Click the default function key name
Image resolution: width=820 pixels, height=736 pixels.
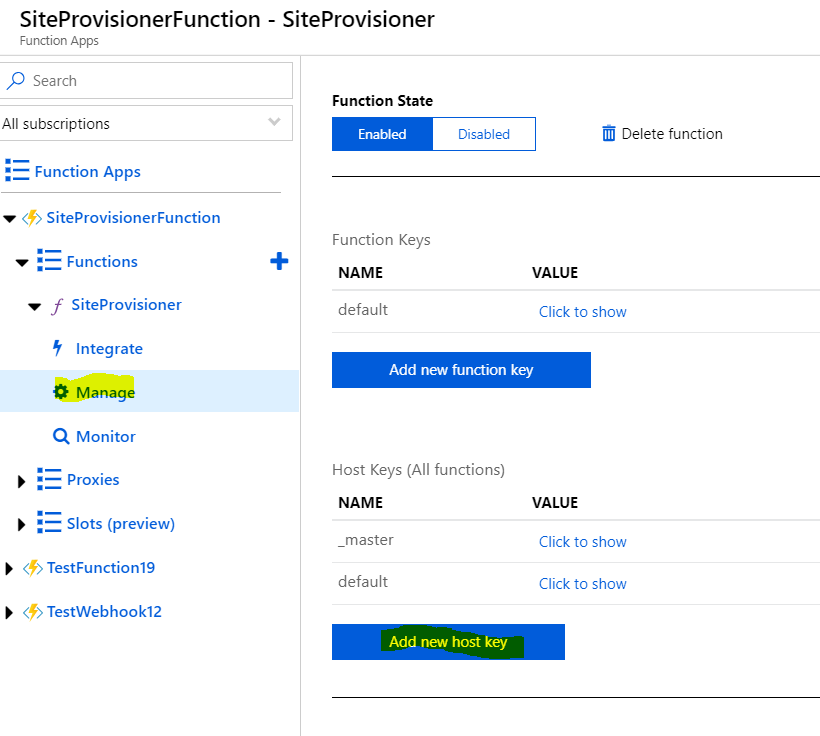click(x=363, y=310)
